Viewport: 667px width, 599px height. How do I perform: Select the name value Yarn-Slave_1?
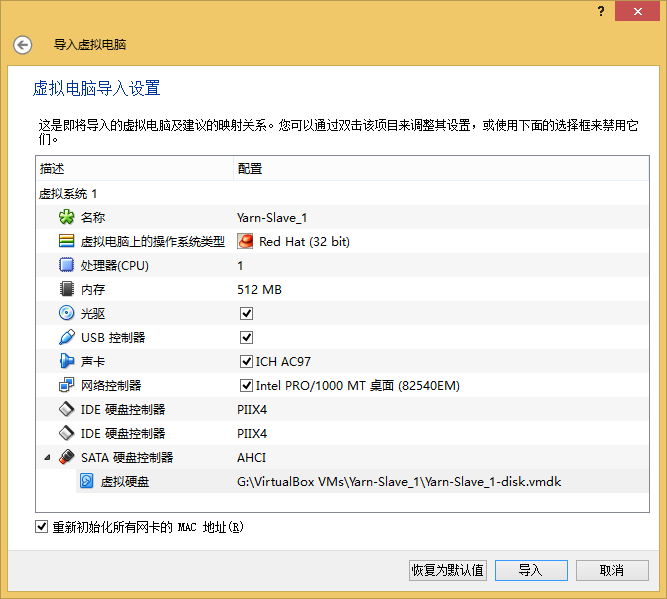click(x=272, y=218)
